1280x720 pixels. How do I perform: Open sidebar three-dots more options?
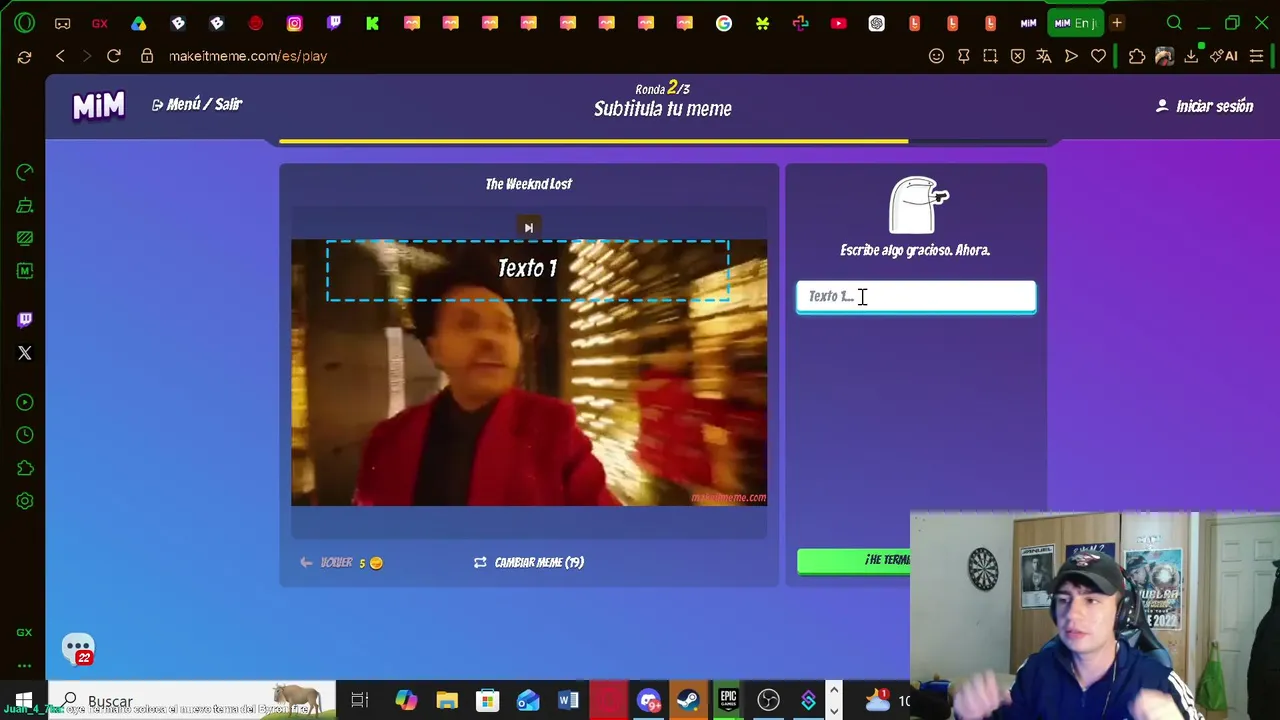25,665
